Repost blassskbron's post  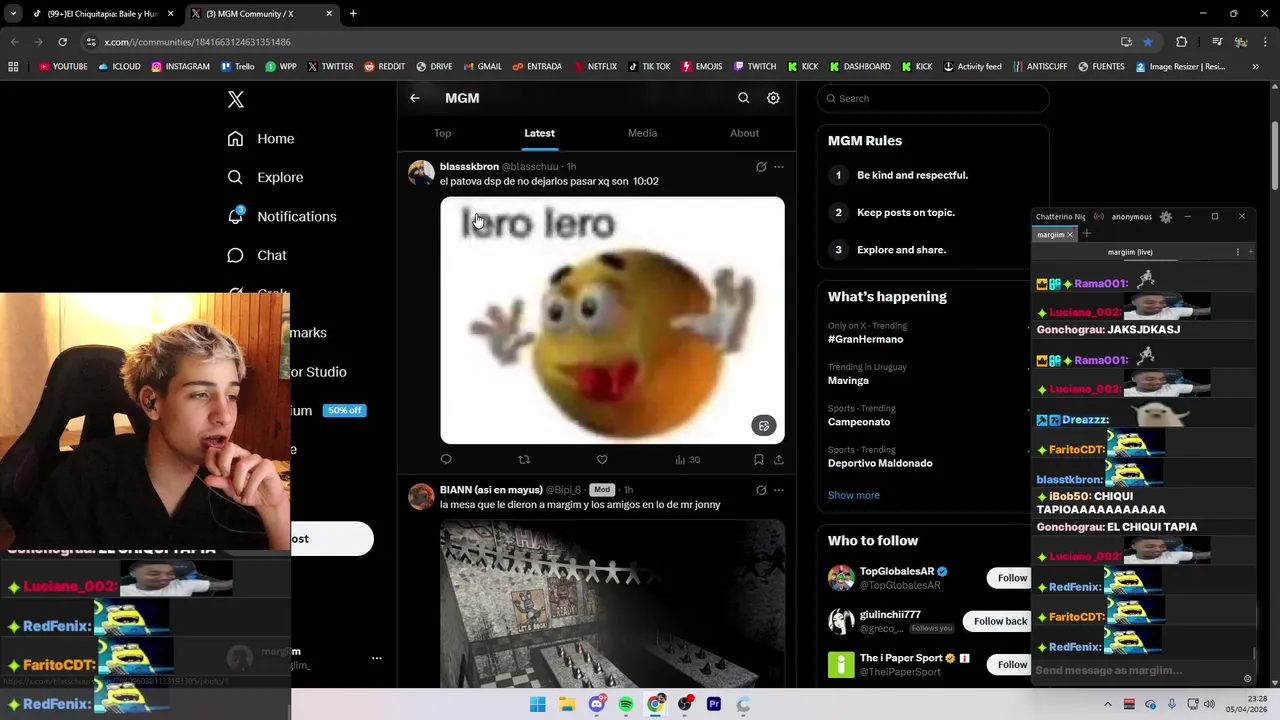(x=524, y=459)
